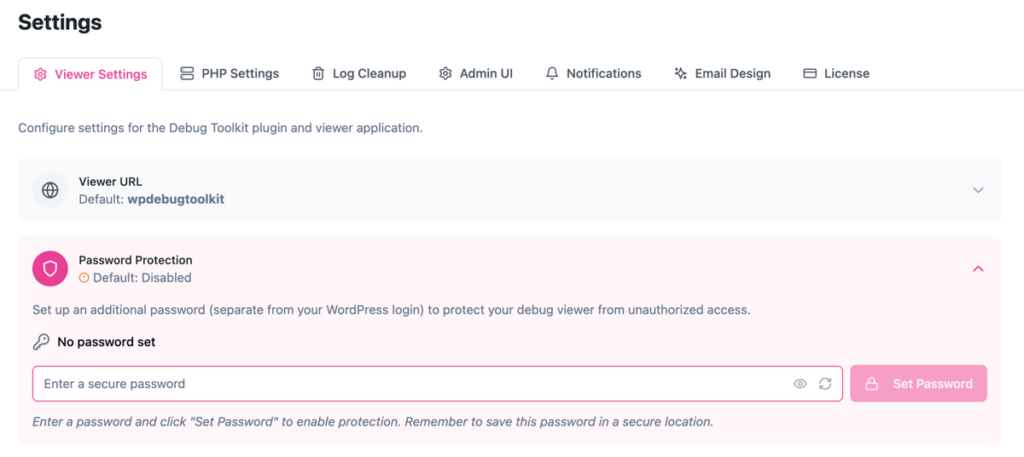Click the 'Password Protection' heading text
Viewport: 1024px width, 457px height.
click(136, 260)
